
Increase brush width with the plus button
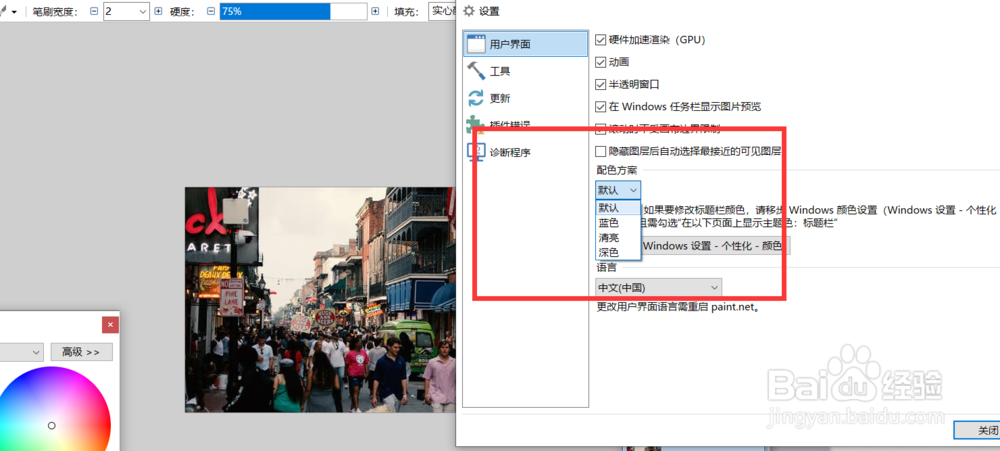[x=158, y=11]
